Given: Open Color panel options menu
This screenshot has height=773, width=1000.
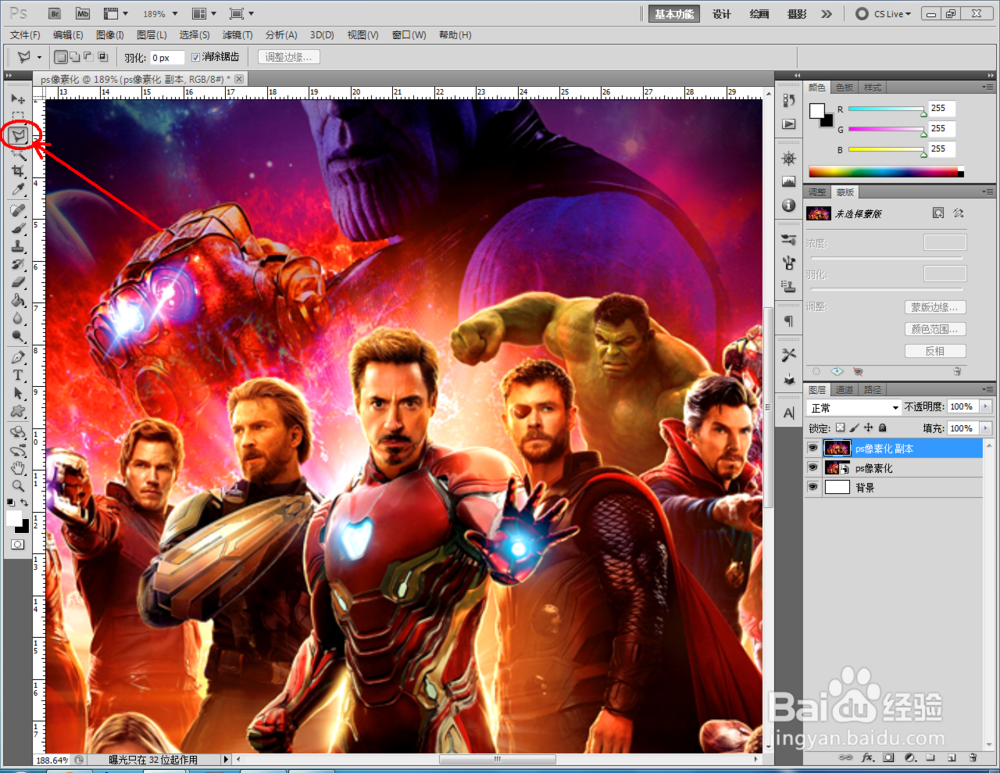Looking at the screenshot, I should tap(987, 87).
